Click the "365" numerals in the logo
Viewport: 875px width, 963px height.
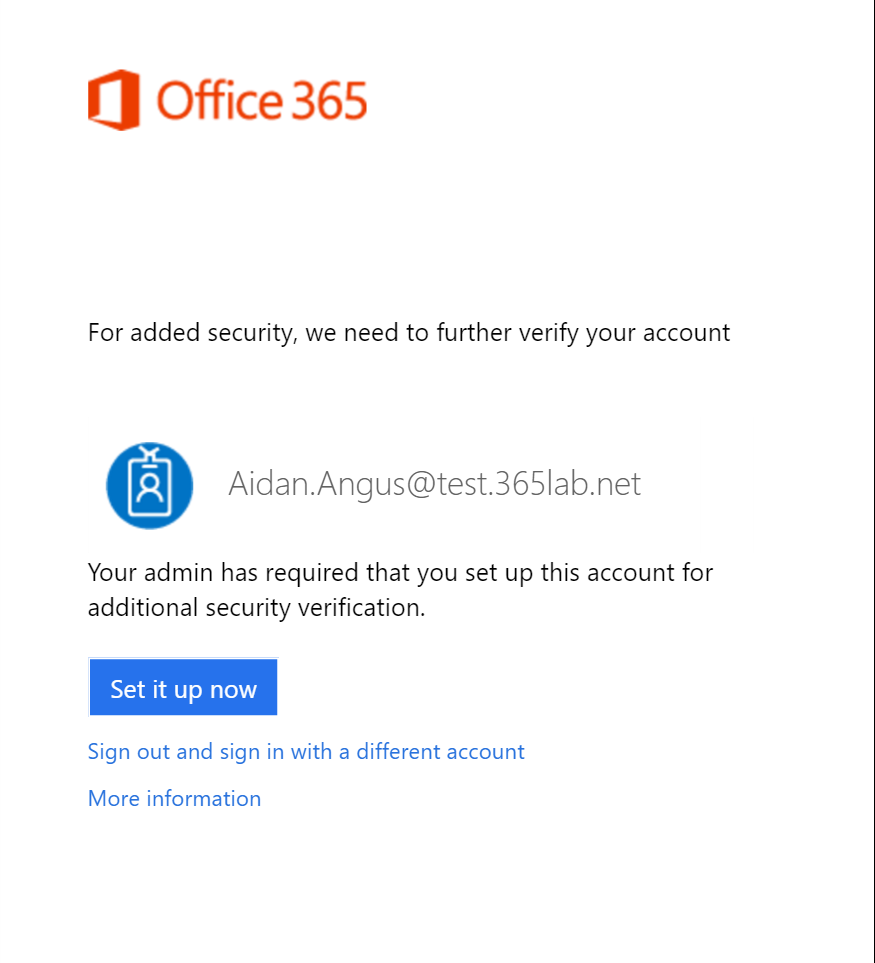(x=330, y=101)
